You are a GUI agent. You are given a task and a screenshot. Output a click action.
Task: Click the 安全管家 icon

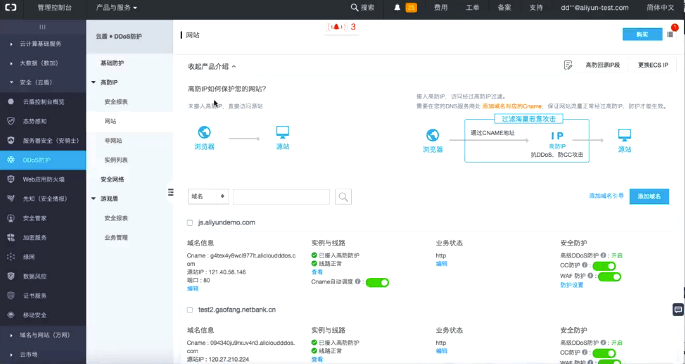pyautogui.click(x=11, y=218)
